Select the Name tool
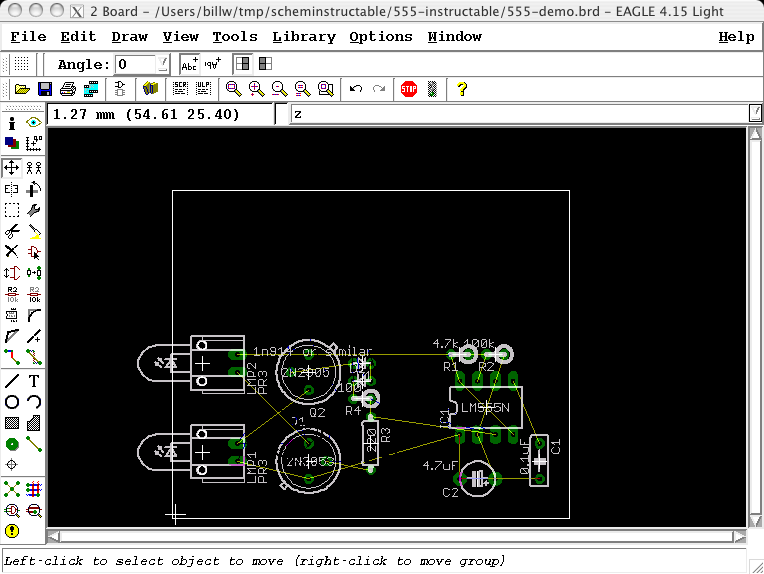This screenshot has height=574, width=764. point(12,294)
